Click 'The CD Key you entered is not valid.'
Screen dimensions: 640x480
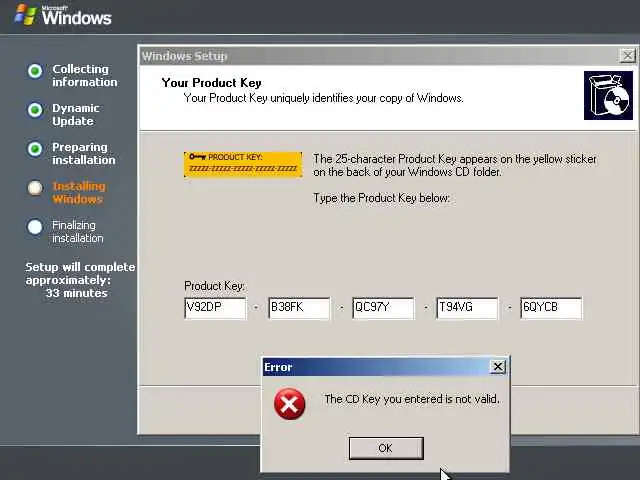click(412, 399)
